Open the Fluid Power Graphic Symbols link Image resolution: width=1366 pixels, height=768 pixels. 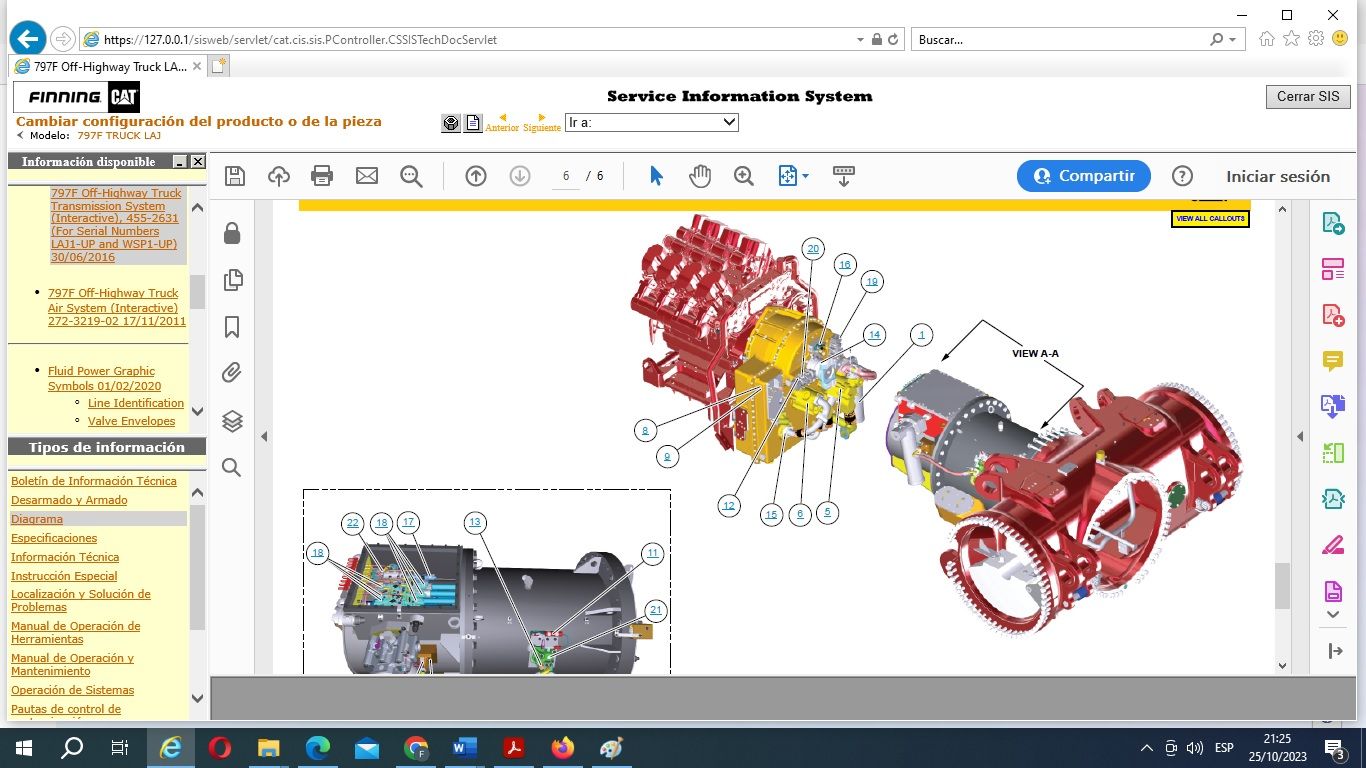click(x=101, y=378)
